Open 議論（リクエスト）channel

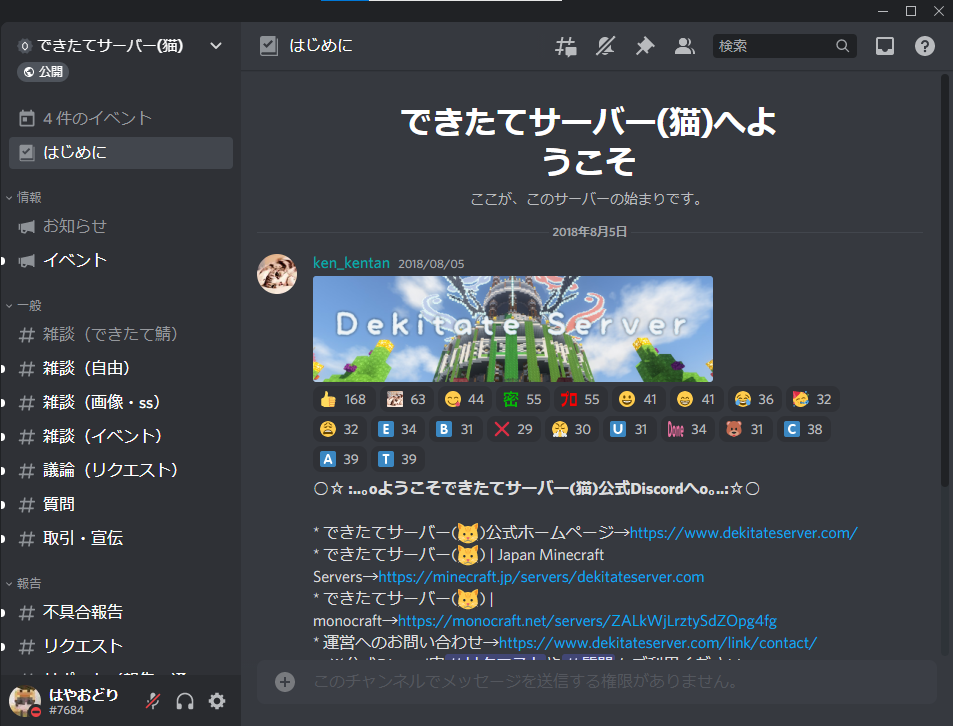pos(121,470)
